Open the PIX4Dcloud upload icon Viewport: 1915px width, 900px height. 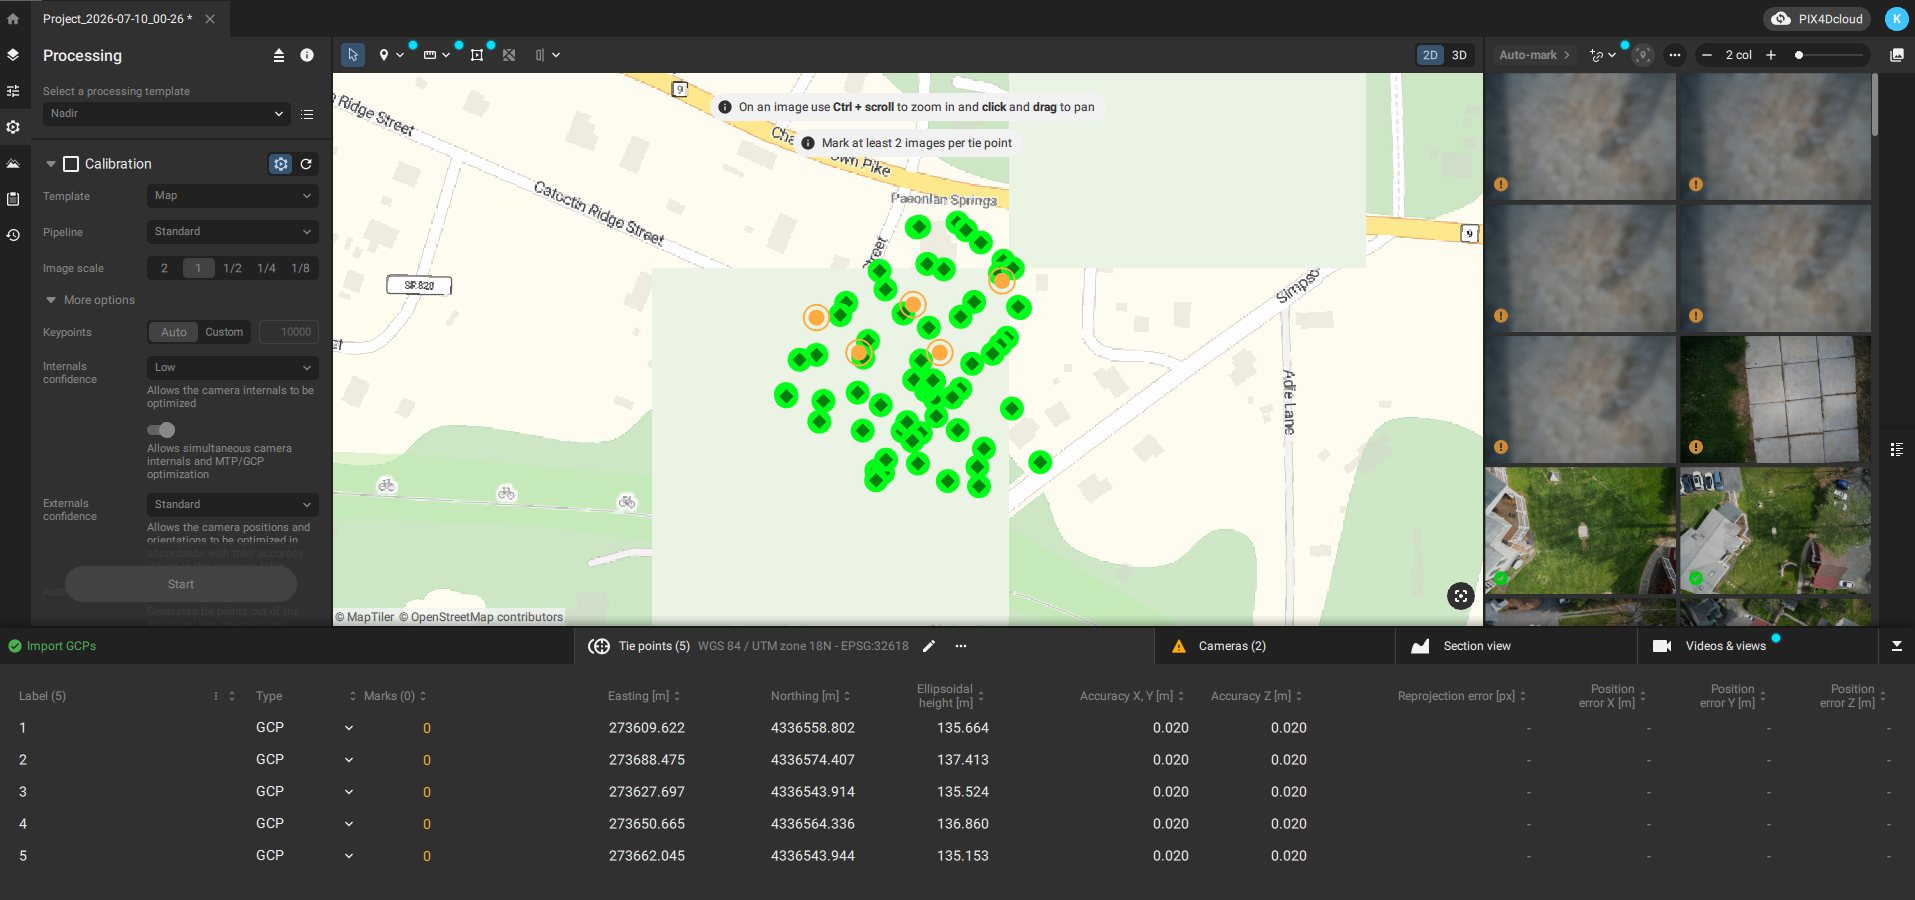tap(1781, 19)
